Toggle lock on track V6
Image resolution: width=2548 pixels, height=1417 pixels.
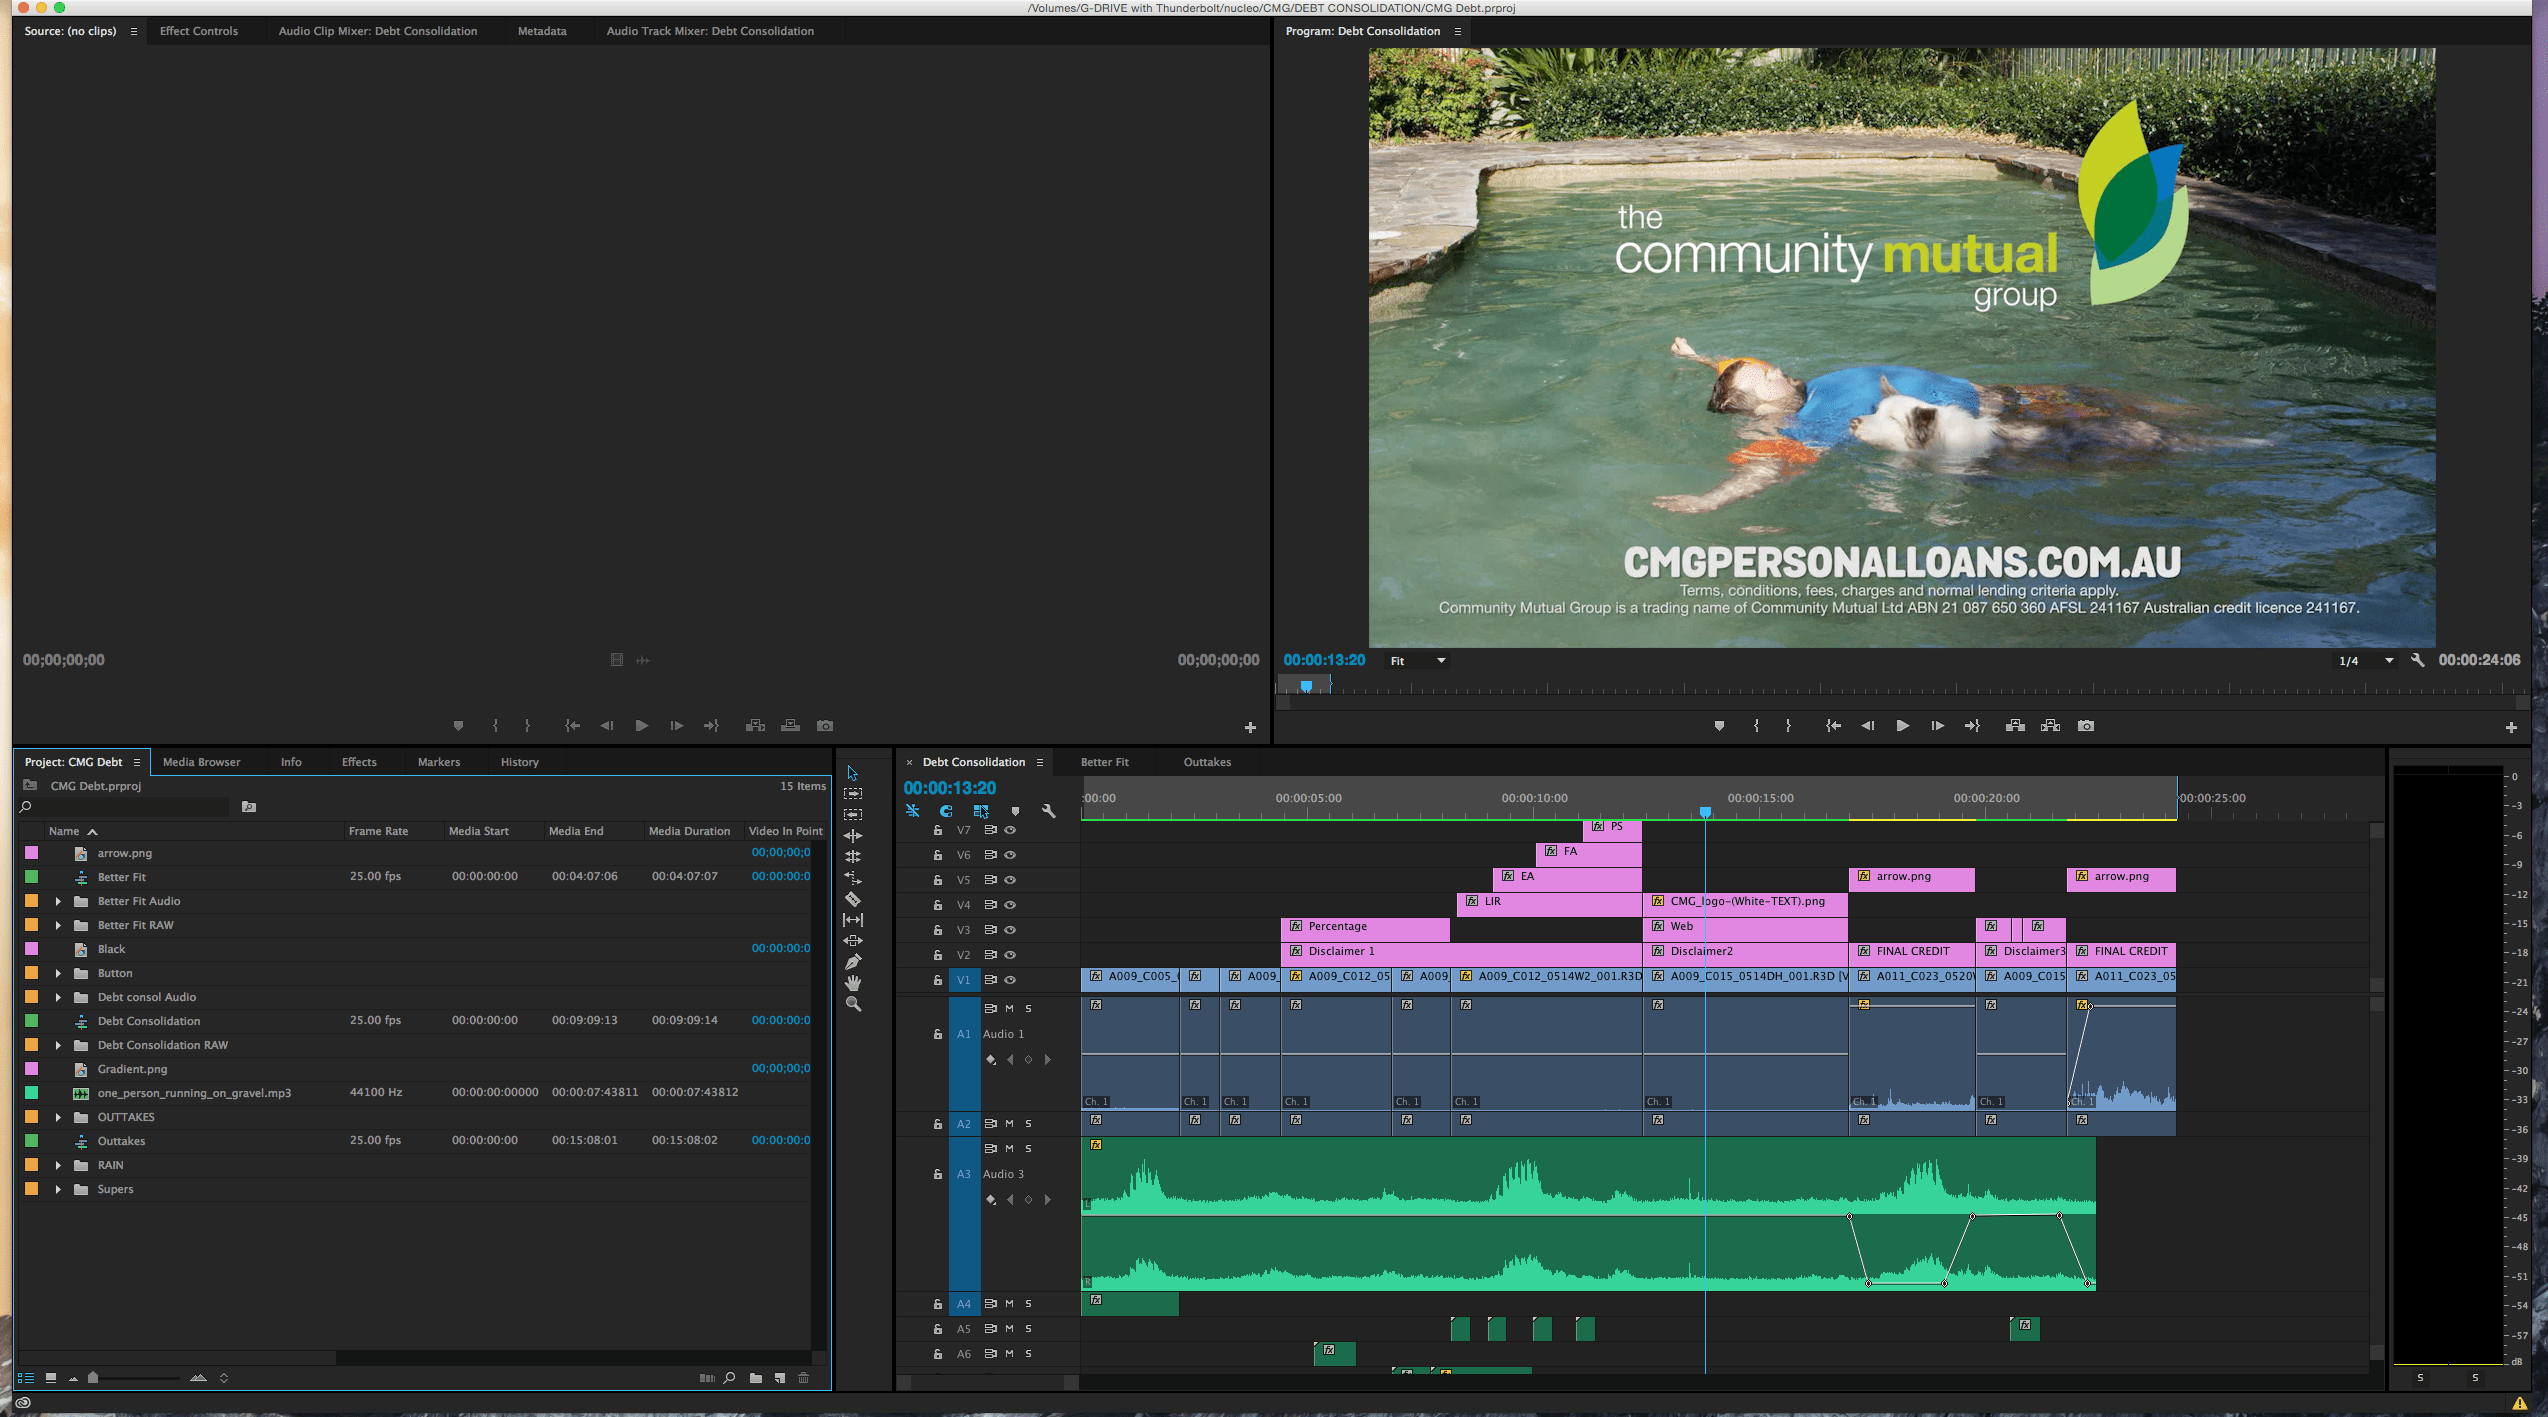coord(937,855)
